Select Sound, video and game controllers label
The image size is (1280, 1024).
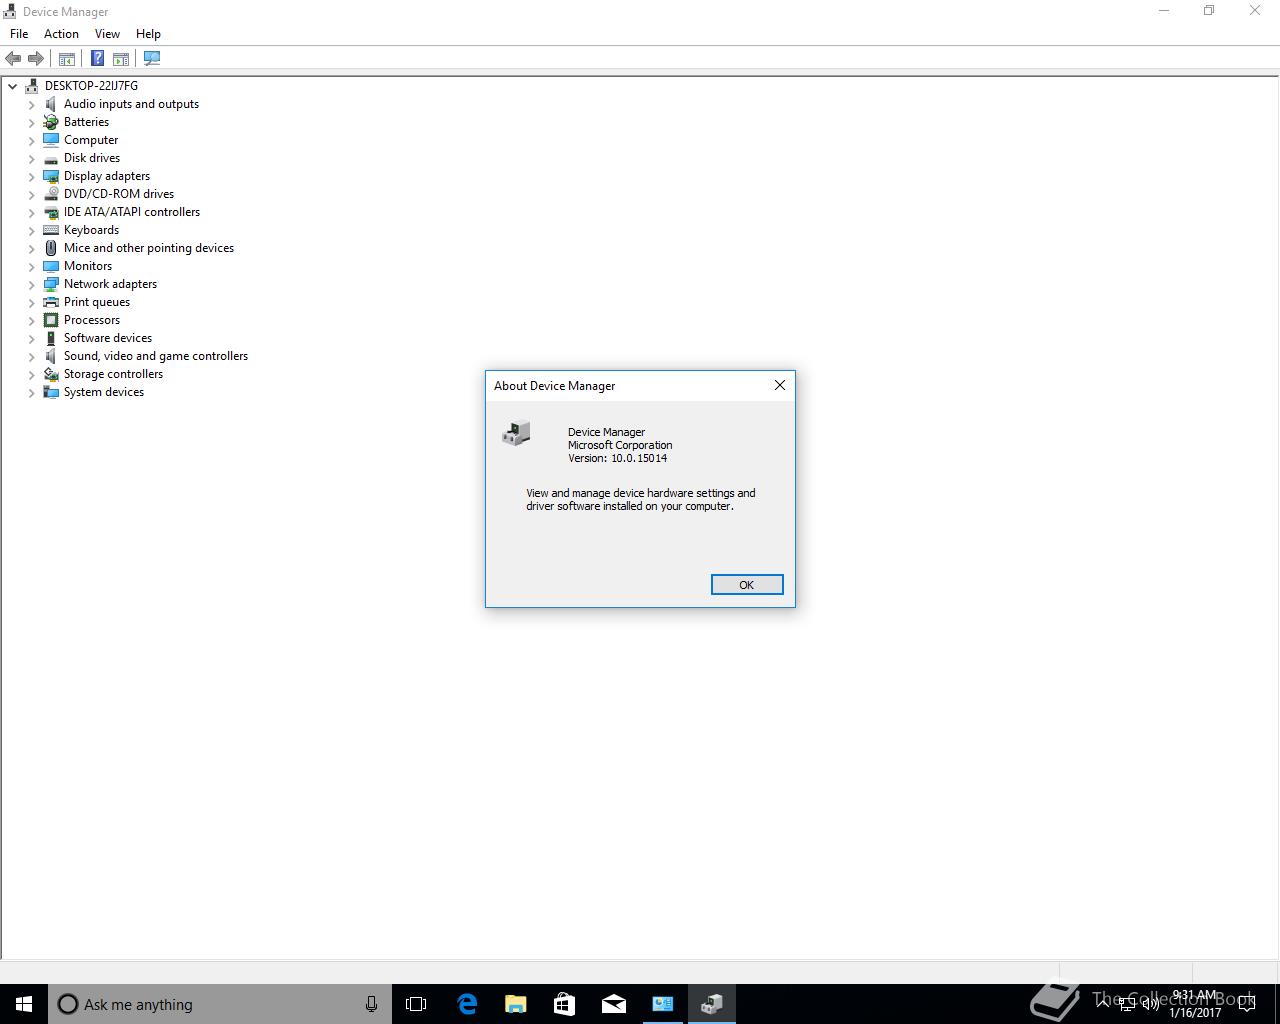click(156, 356)
